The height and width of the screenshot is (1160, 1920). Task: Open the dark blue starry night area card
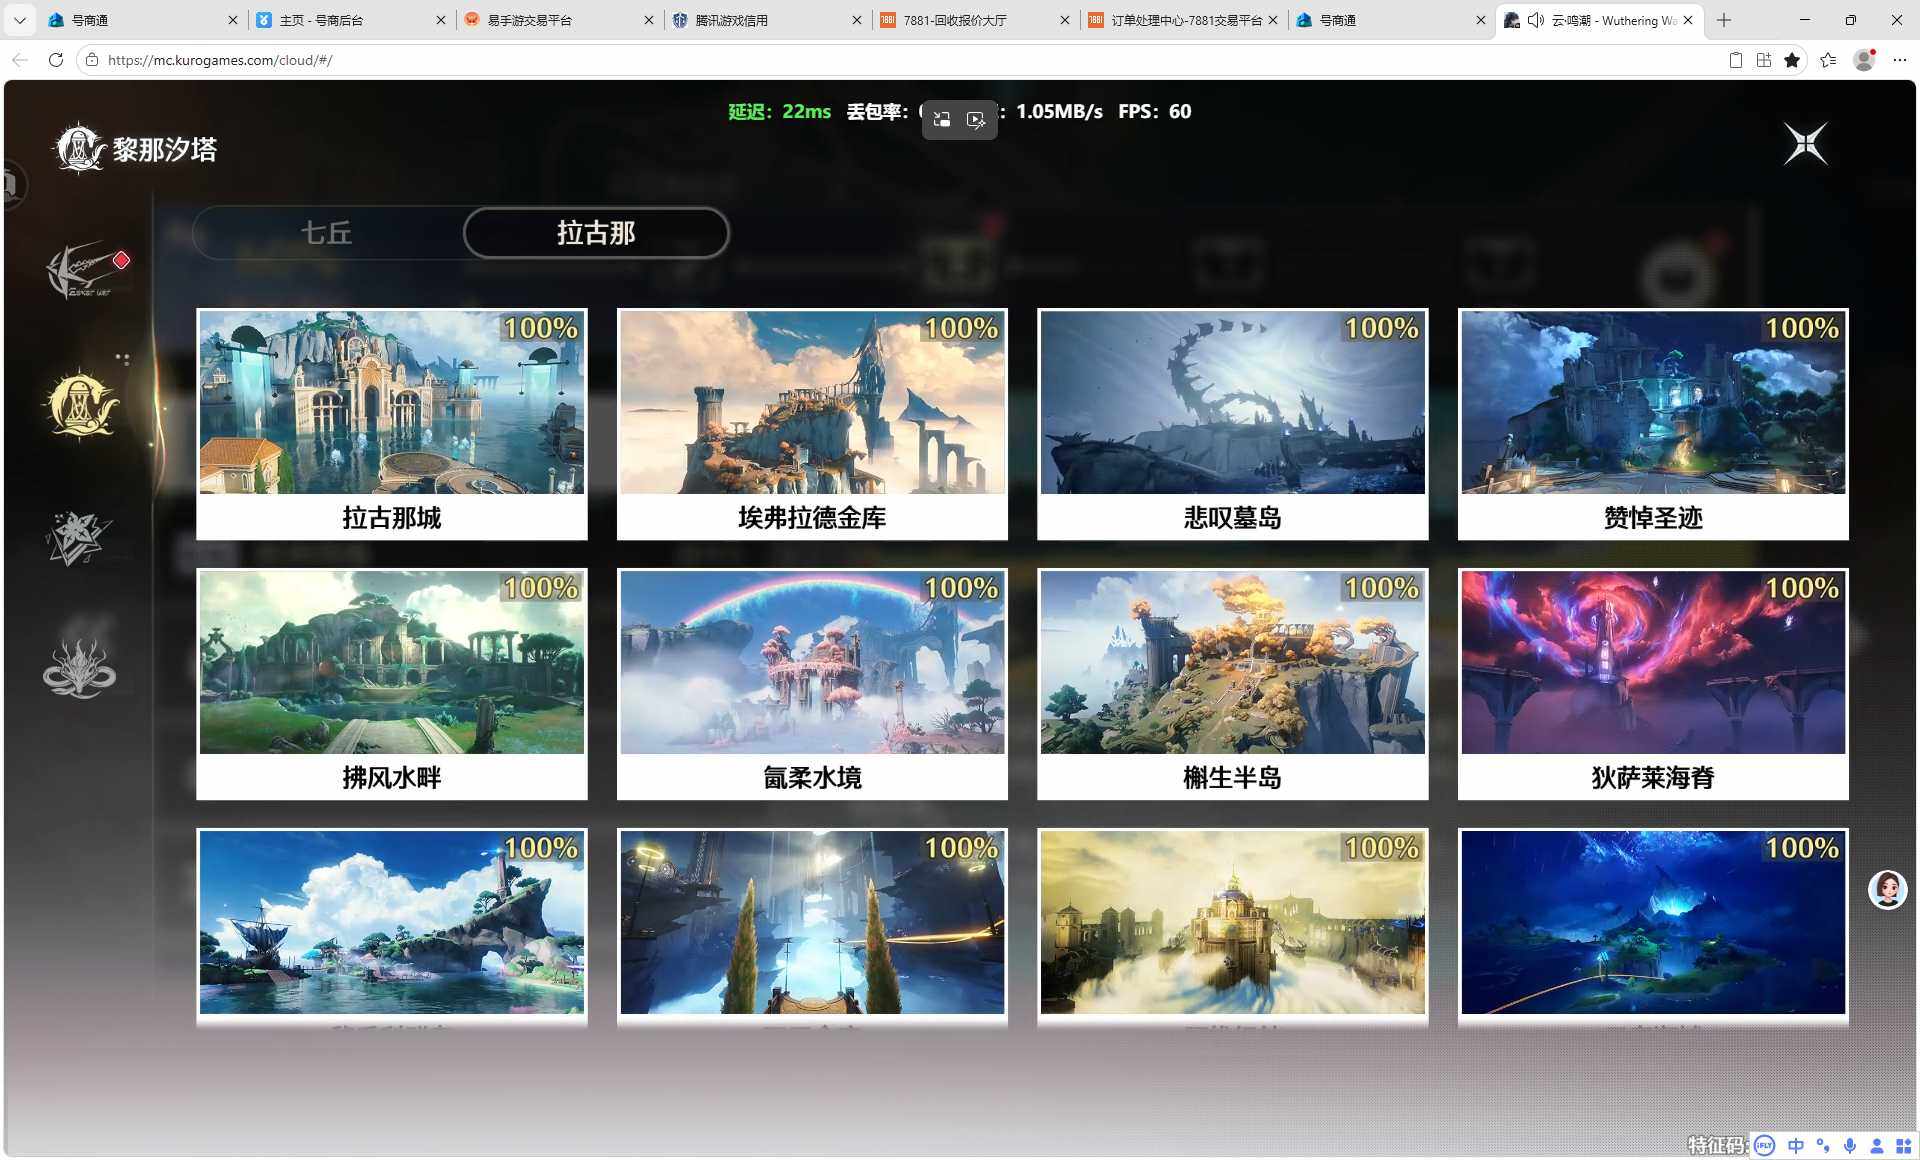[x=1653, y=926]
